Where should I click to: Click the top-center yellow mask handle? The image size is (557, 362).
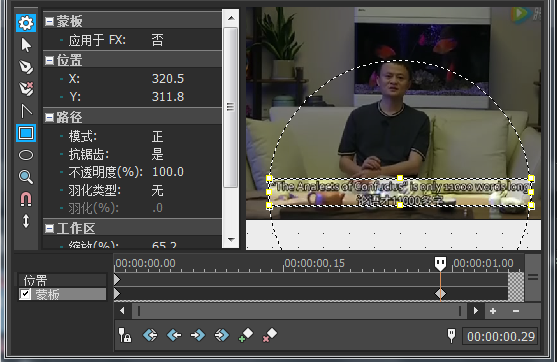400,178
